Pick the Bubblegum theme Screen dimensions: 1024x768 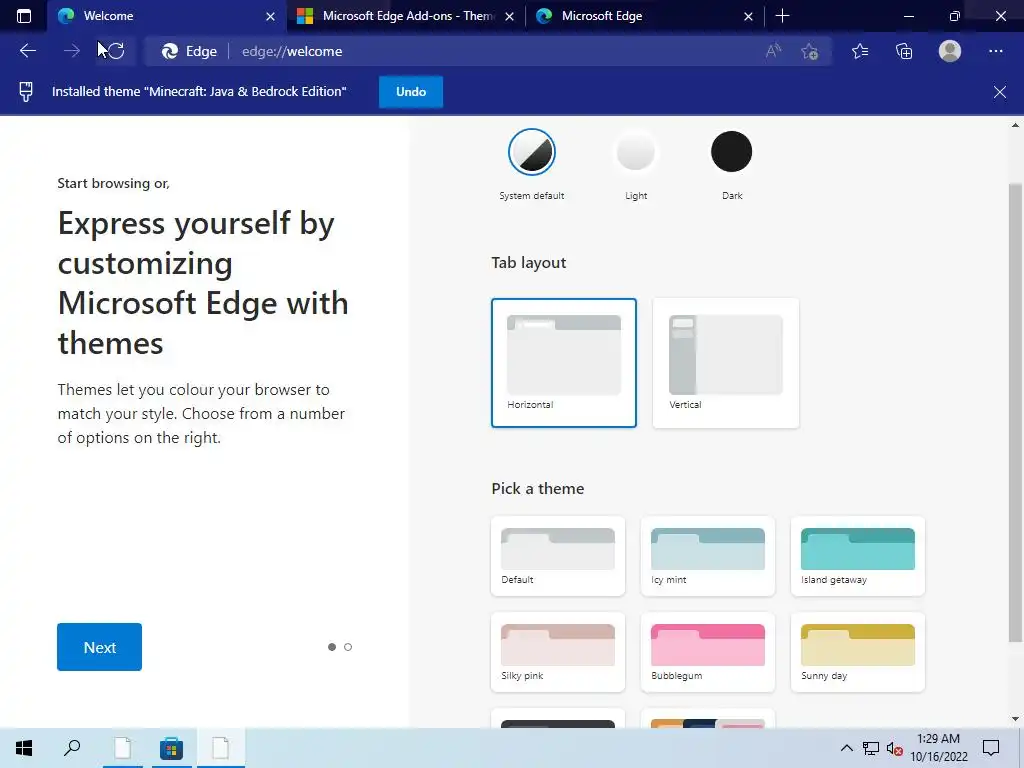point(708,652)
